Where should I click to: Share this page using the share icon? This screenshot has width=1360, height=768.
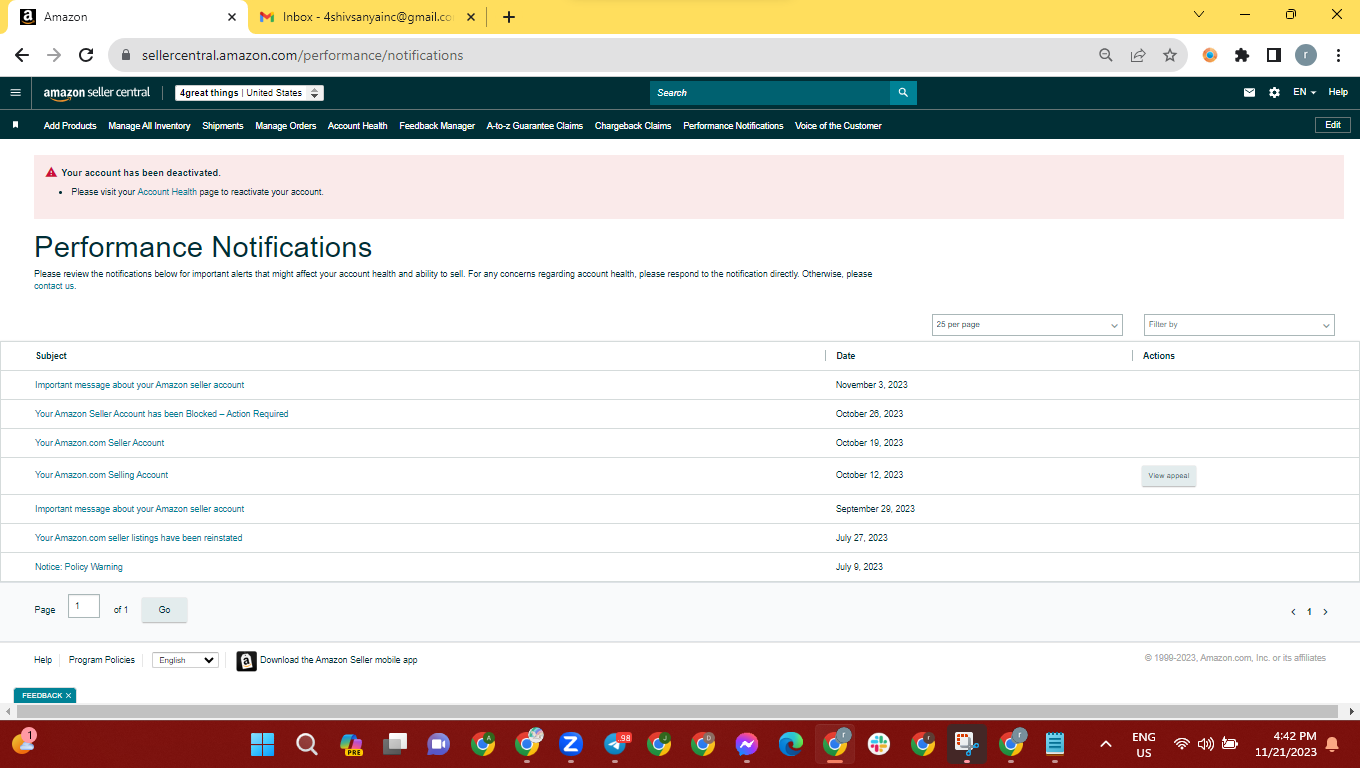pyautogui.click(x=1138, y=56)
